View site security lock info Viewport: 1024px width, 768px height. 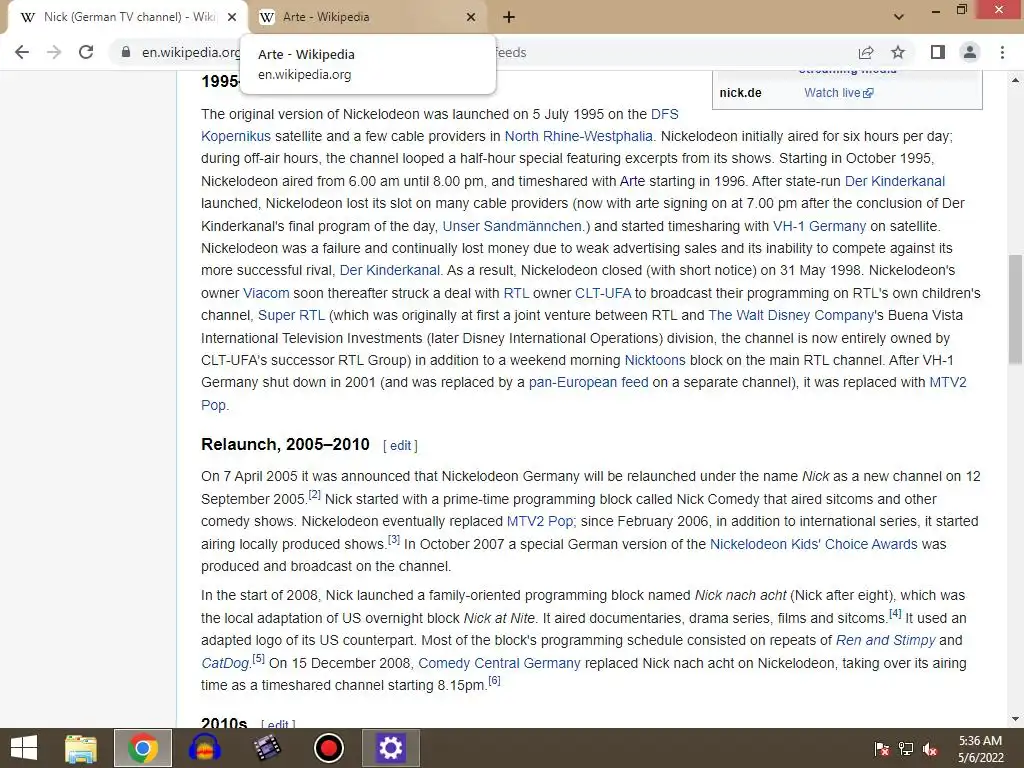click(126, 52)
